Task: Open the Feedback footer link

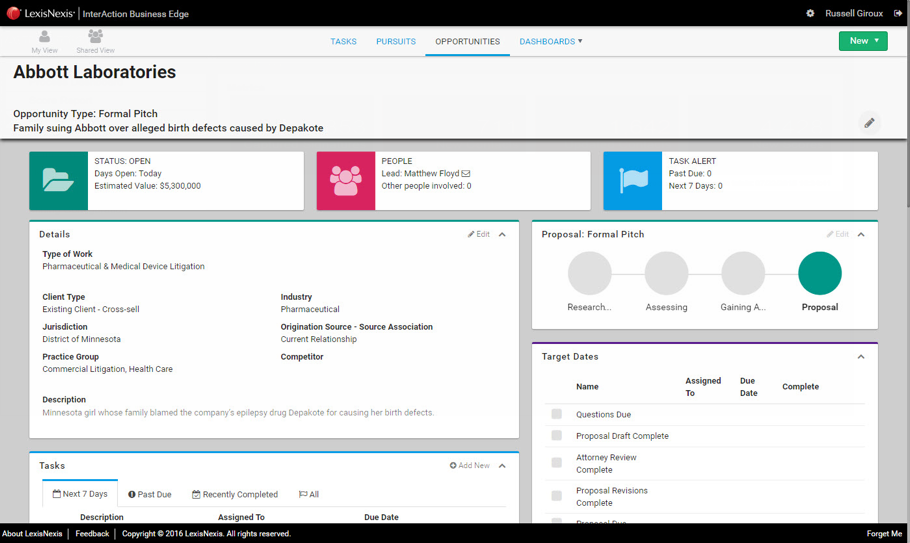Action: (x=92, y=534)
